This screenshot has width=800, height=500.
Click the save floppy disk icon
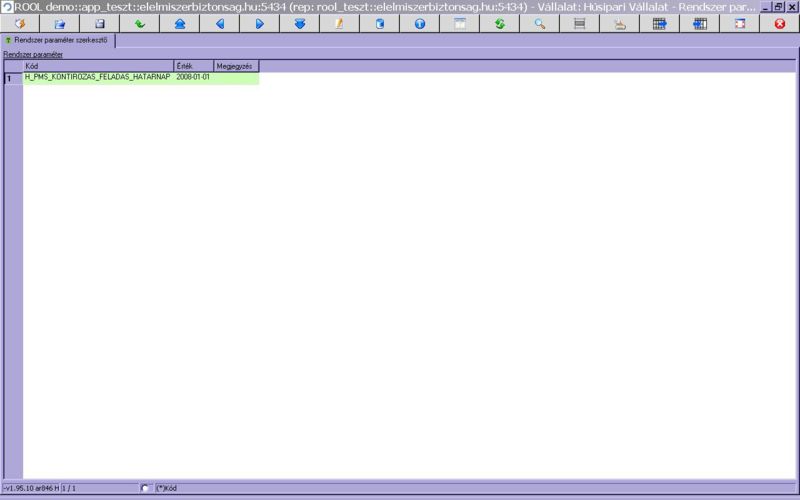[x=100, y=23]
